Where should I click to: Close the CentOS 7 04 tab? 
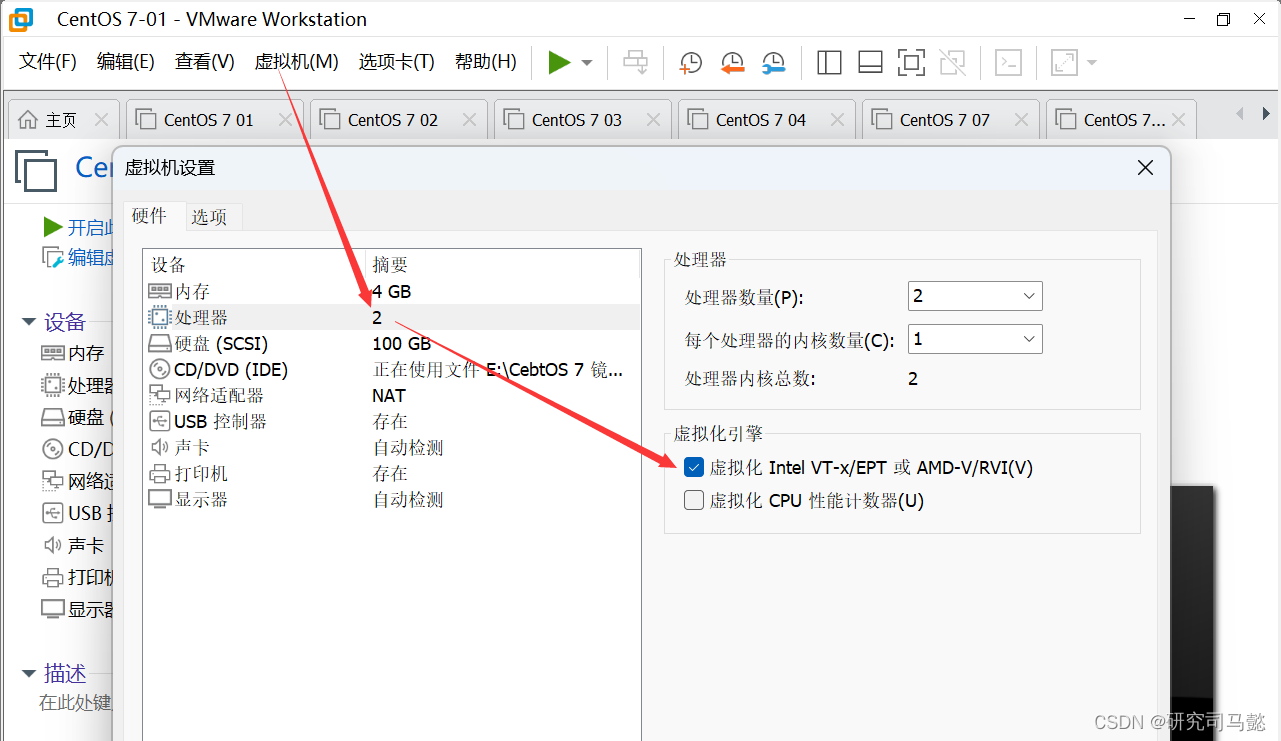pyautogui.click(x=837, y=120)
